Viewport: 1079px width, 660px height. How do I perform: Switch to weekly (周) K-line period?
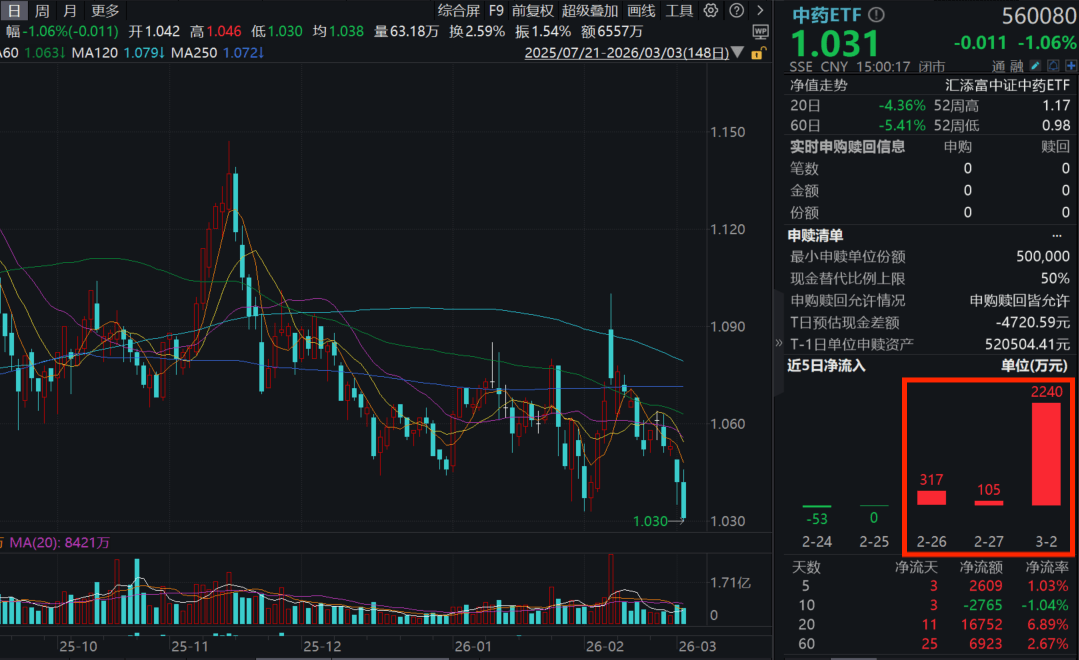coord(42,11)
